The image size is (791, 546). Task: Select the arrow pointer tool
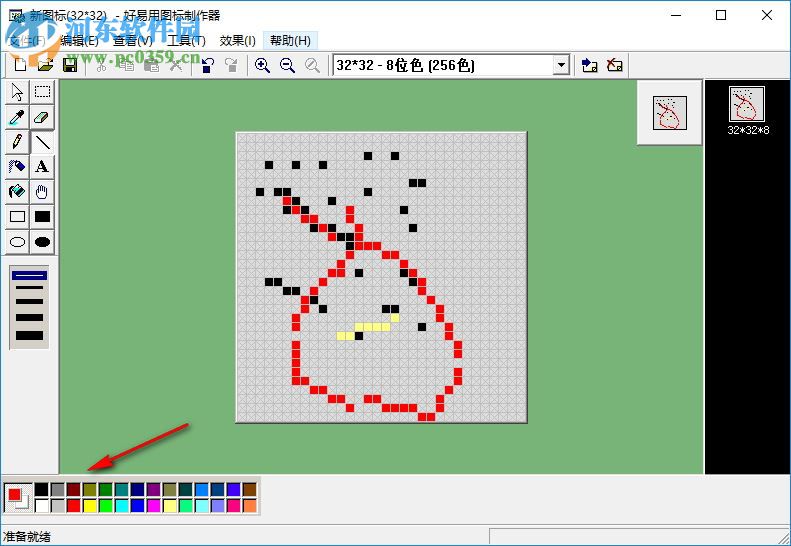click(x=17, y=92)
